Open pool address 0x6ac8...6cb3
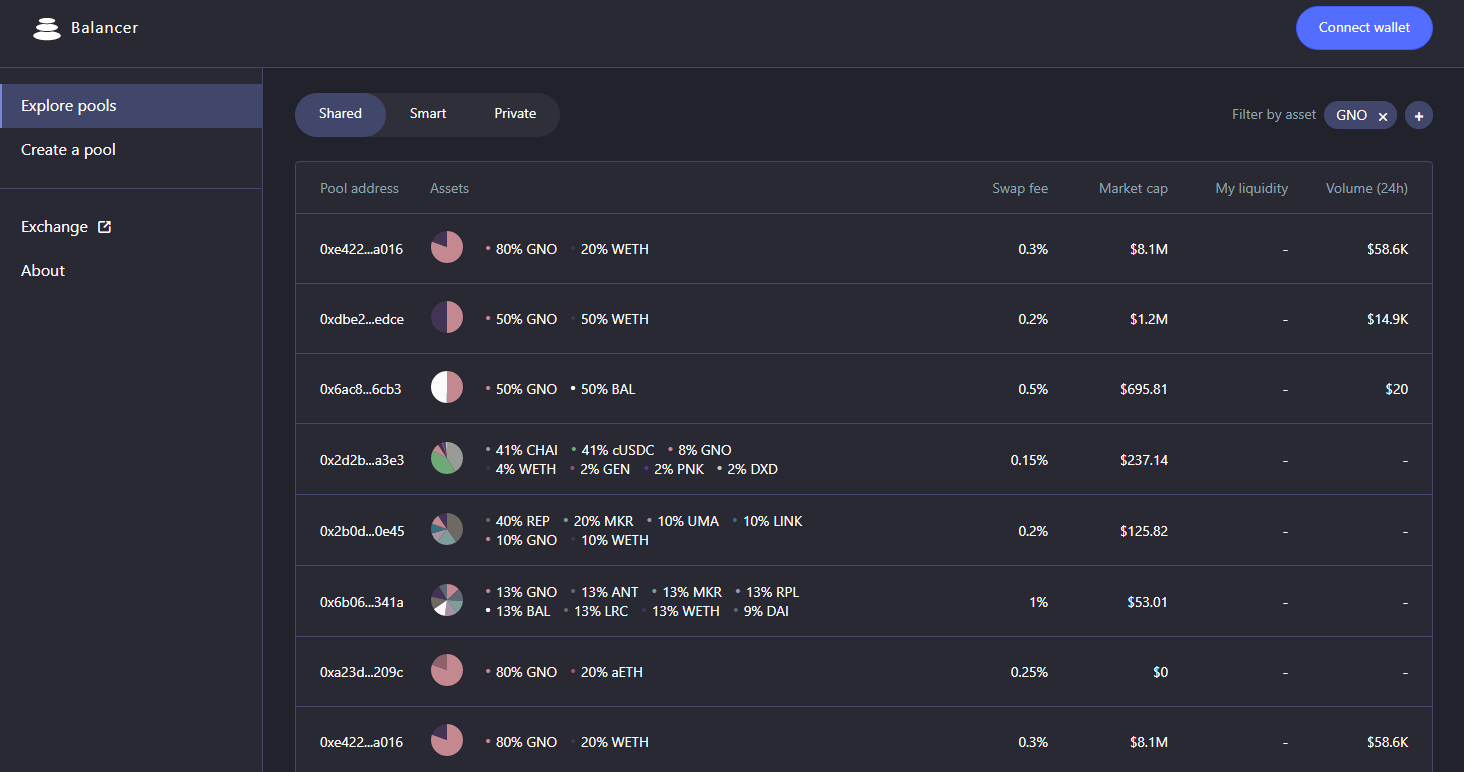This screenshot has width=1464, height=772. [x=360, y=389]
